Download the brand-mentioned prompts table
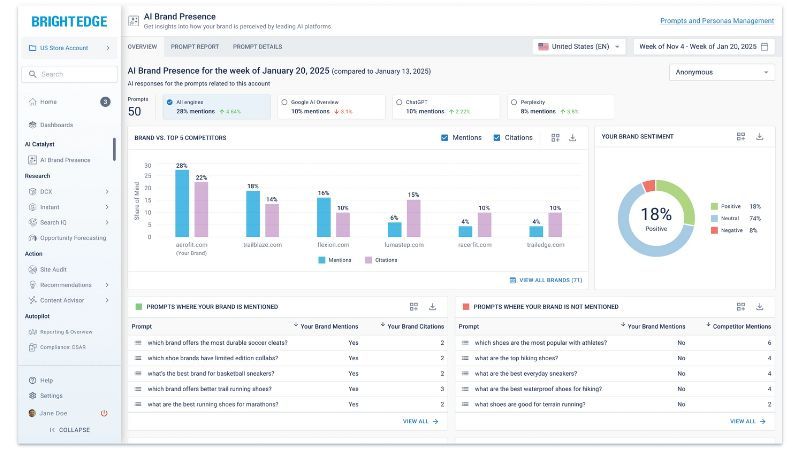This screenshot has height=450, width=800. pos(432,307)
